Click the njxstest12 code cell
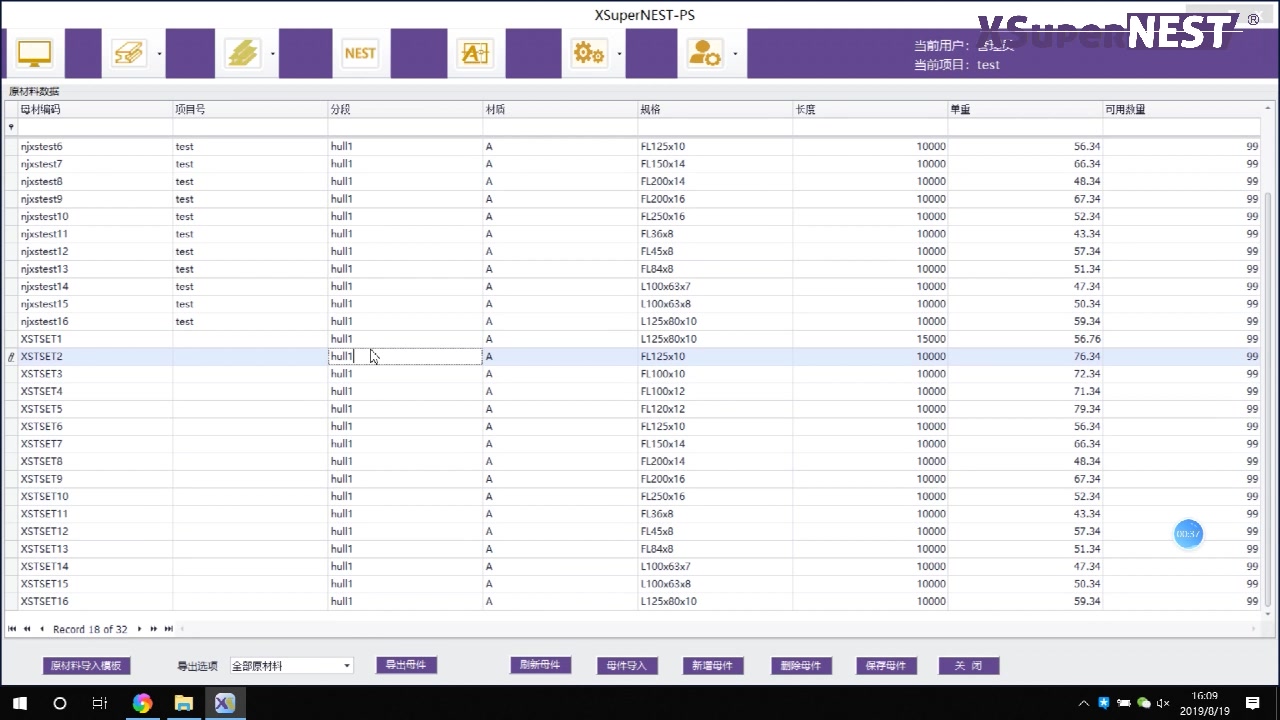 (95, 252)
